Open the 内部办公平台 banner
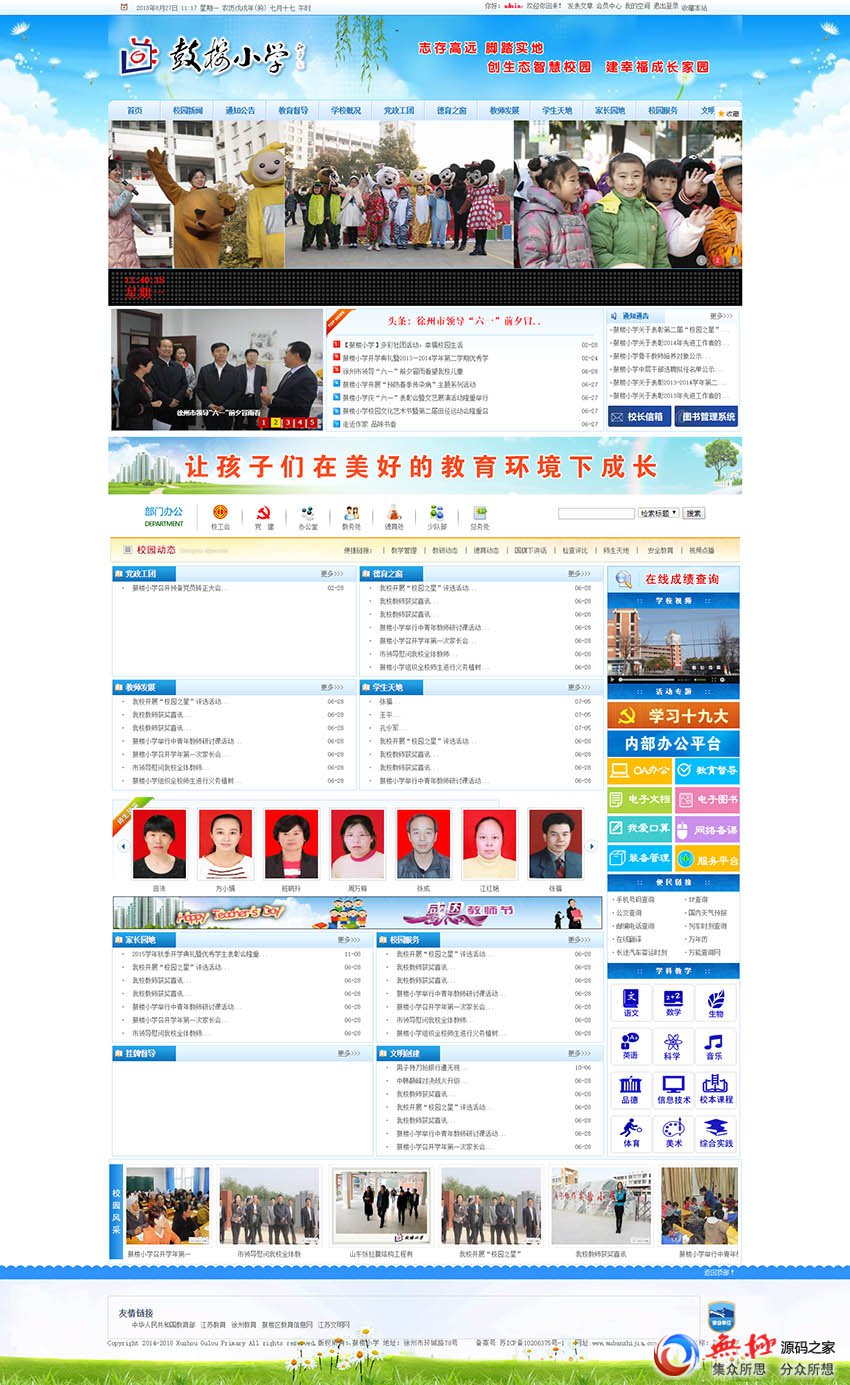The height and width of the screenshot is (1385, 850). point(673,744)
